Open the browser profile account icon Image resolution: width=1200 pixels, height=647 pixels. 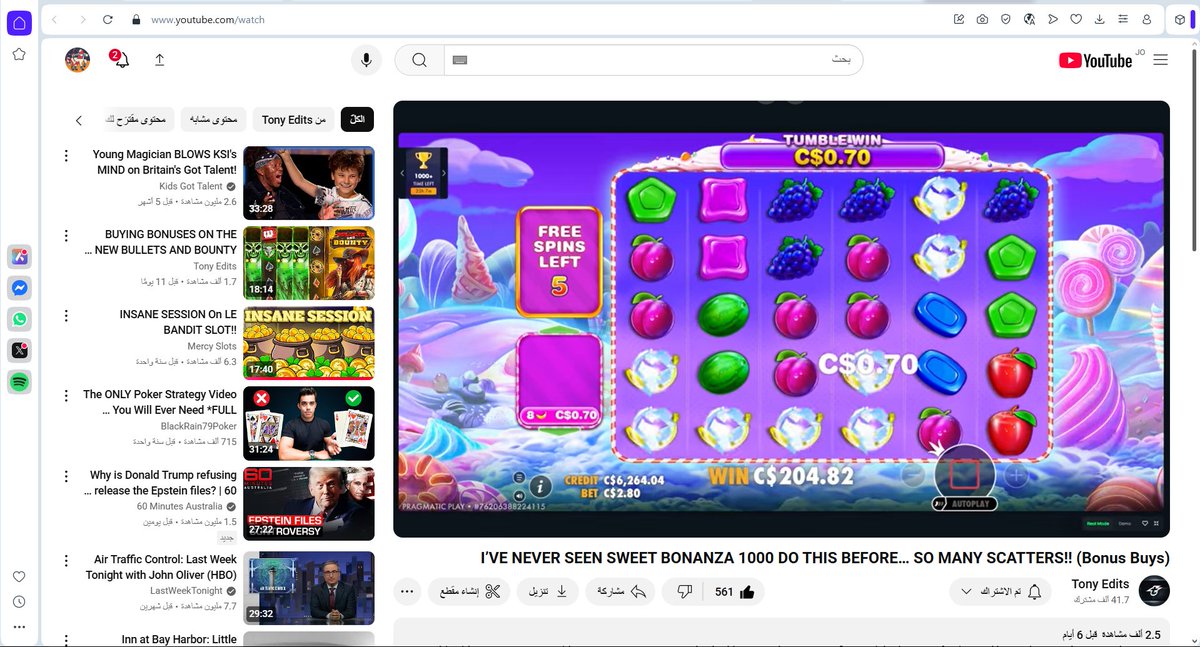[1147, 19]
